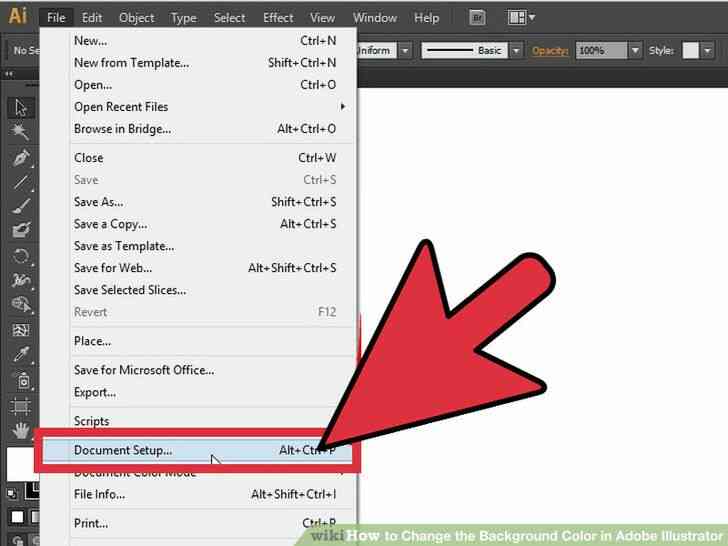
Task: Open the View menu
Action: (322, 18)
